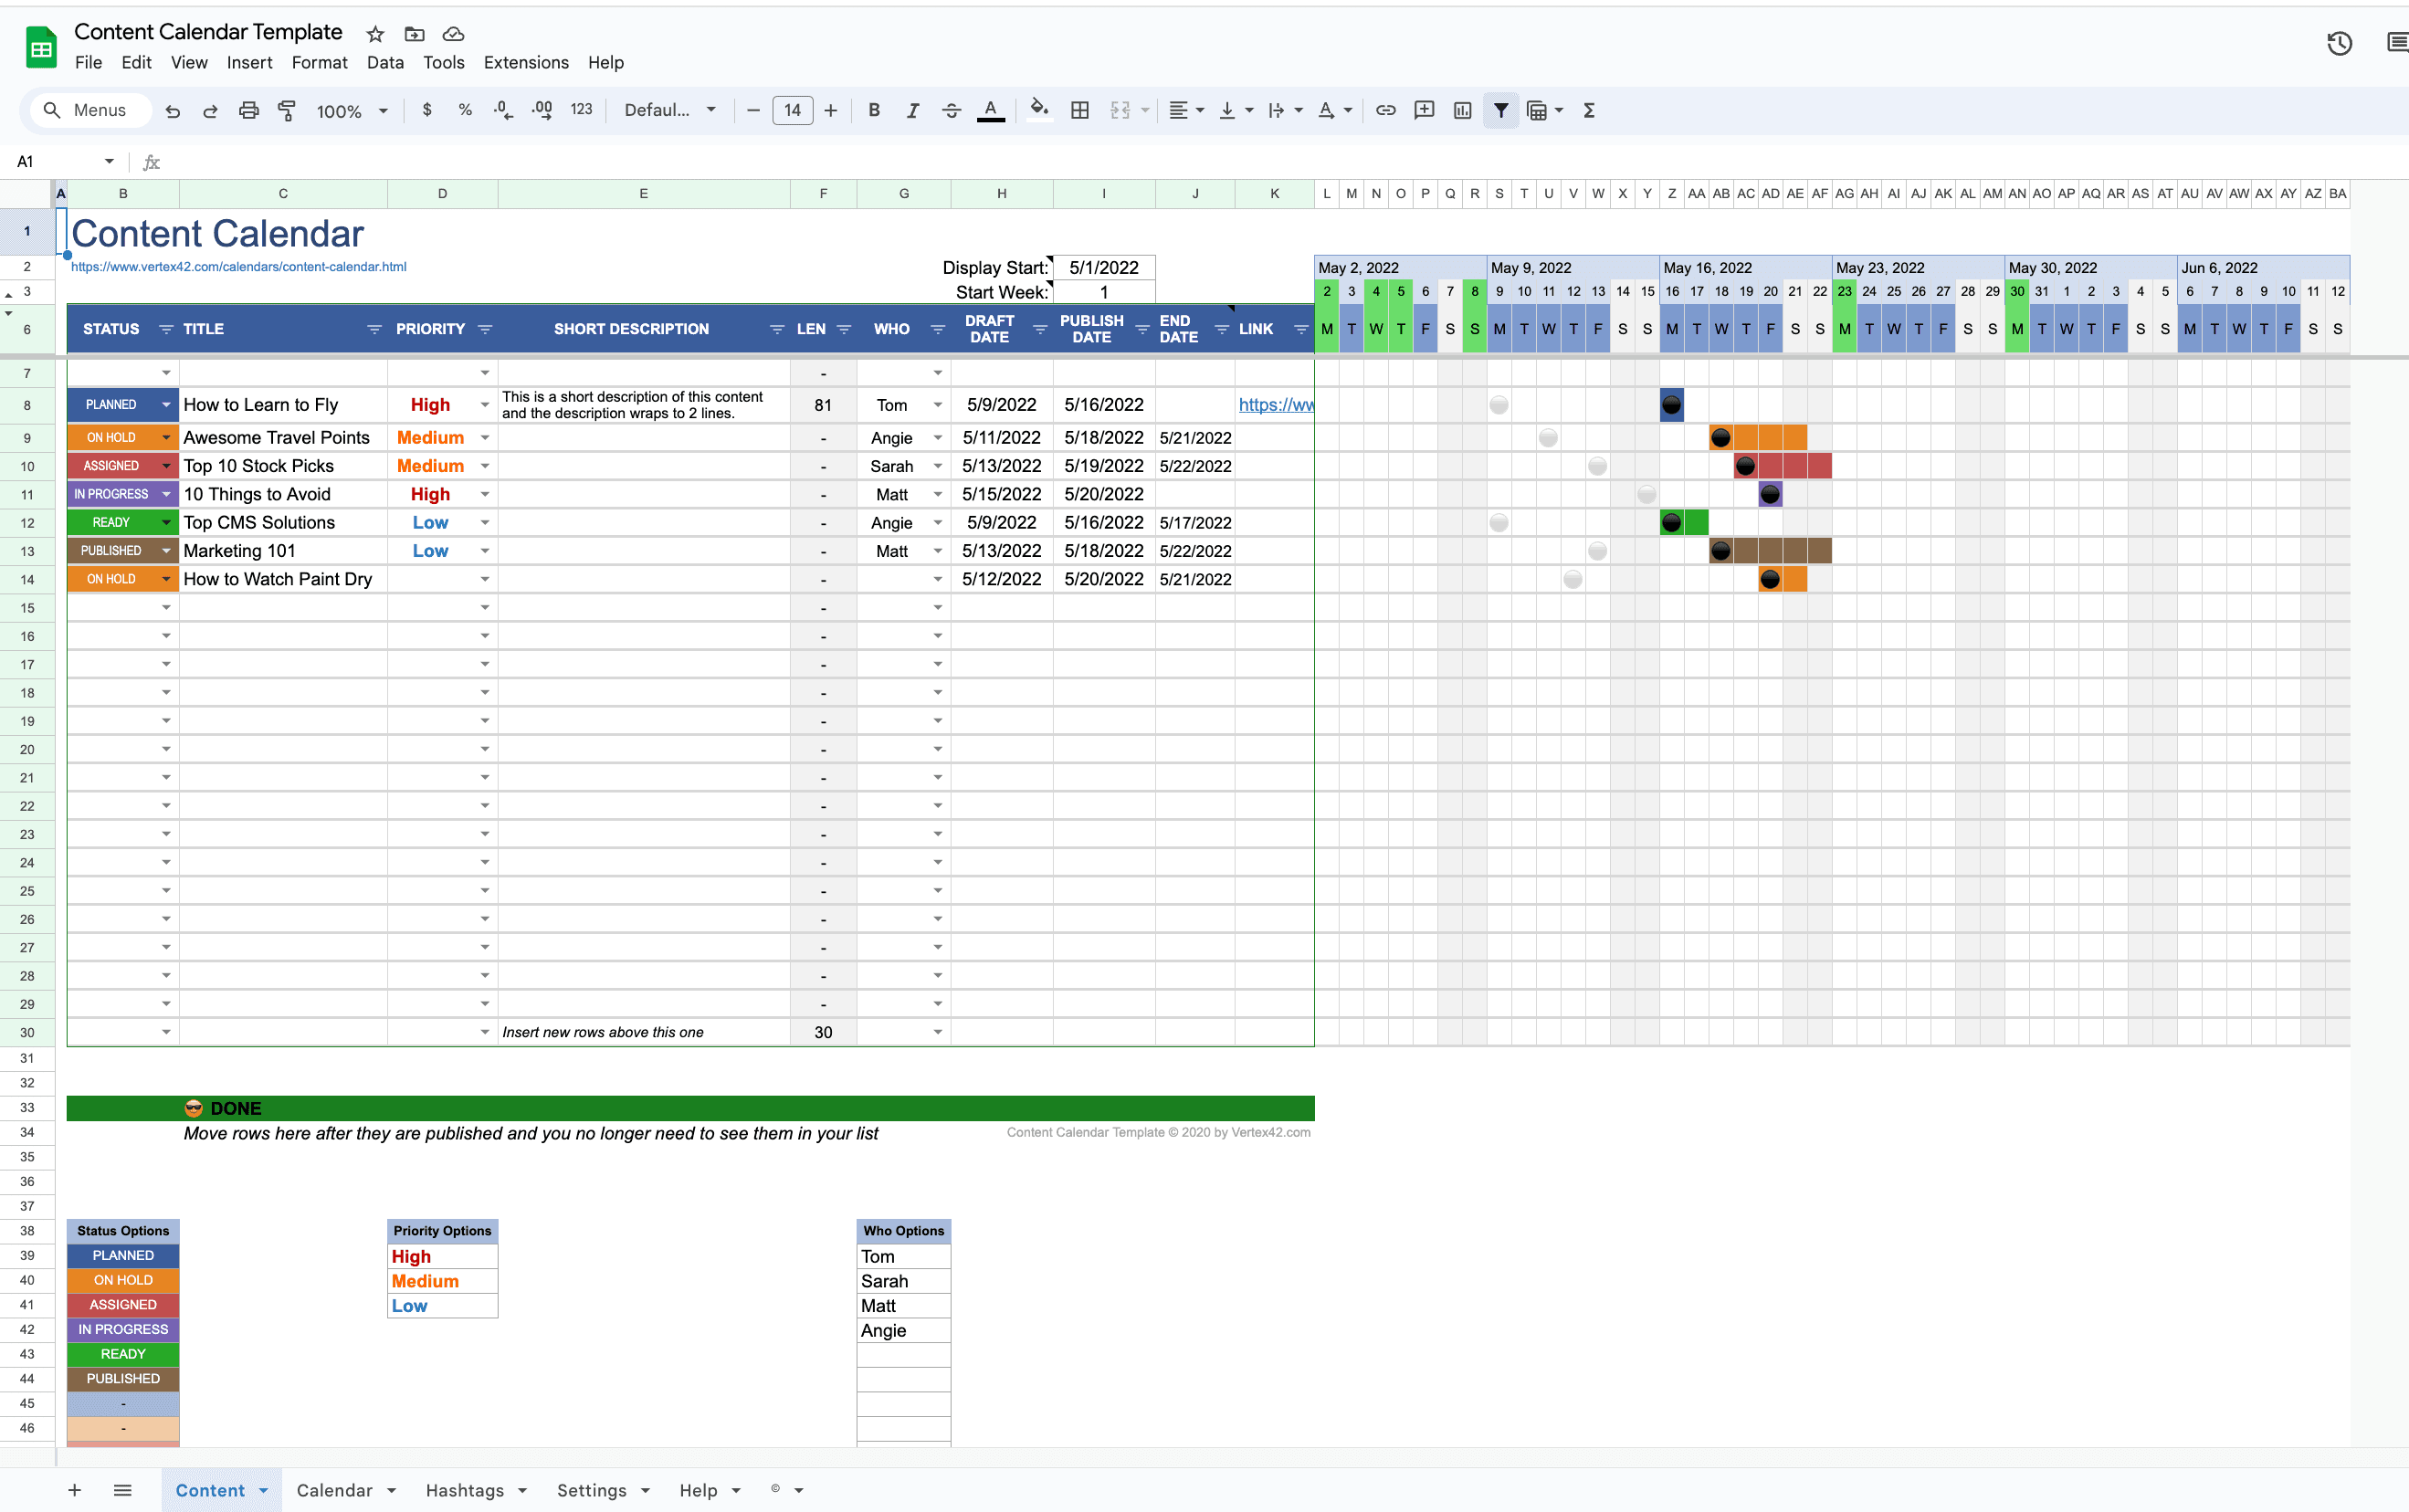
Task: Switch to the Hashtags sheet tab
Action: 464,1490
